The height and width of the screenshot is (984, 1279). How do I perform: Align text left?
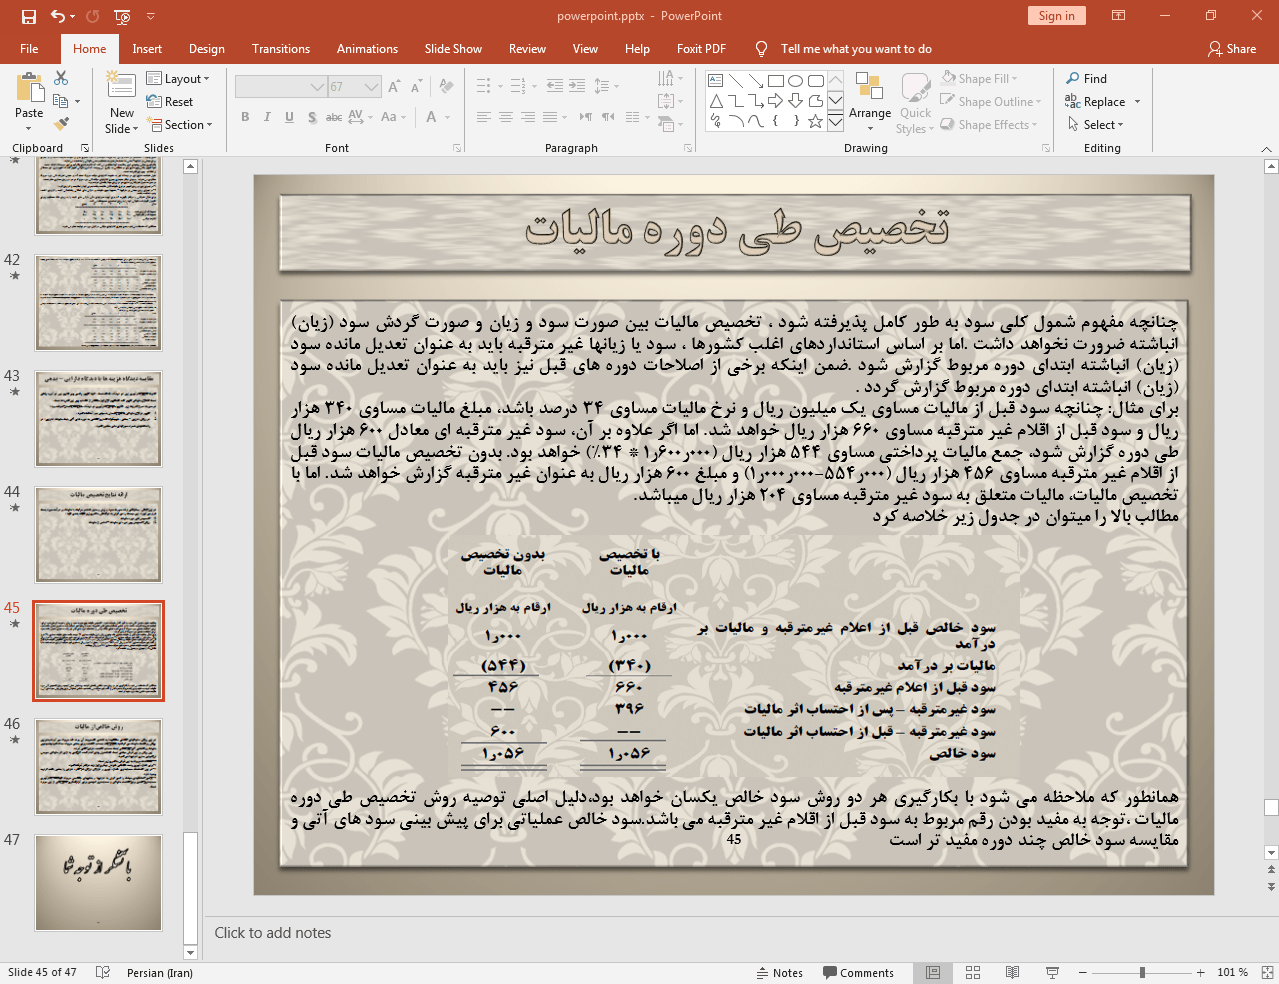pos(484,117)
